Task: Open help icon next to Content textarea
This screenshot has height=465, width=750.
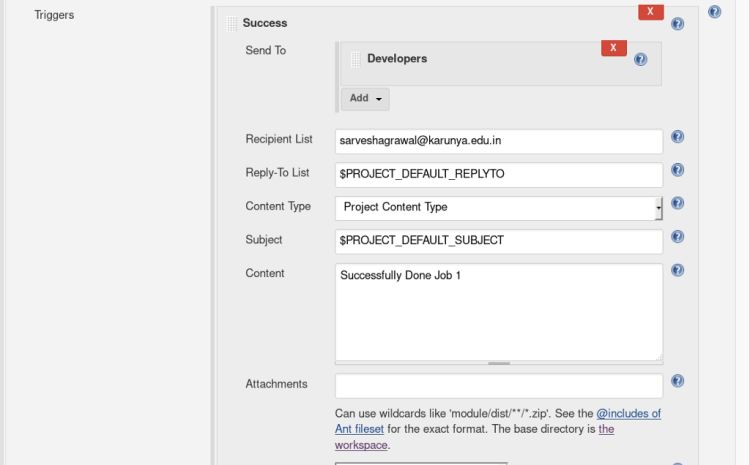Action: click(x=677, y=270)
